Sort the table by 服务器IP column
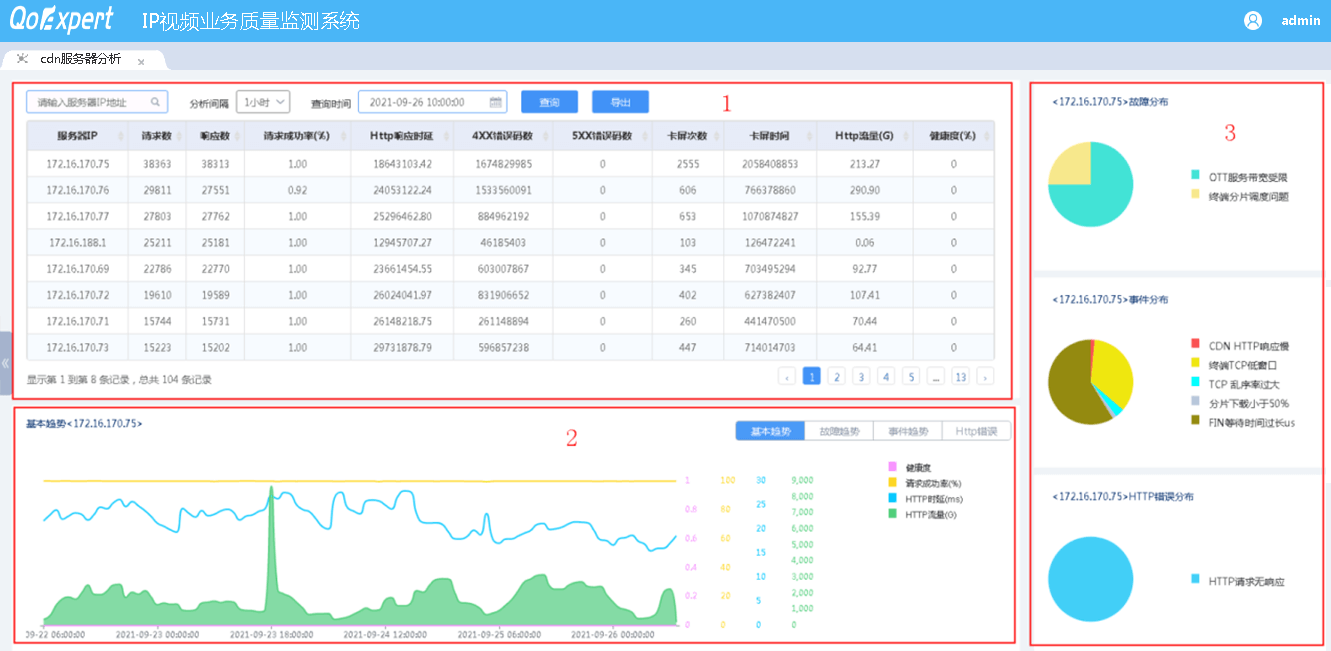The image size is (1331, 651). [76, 136]
